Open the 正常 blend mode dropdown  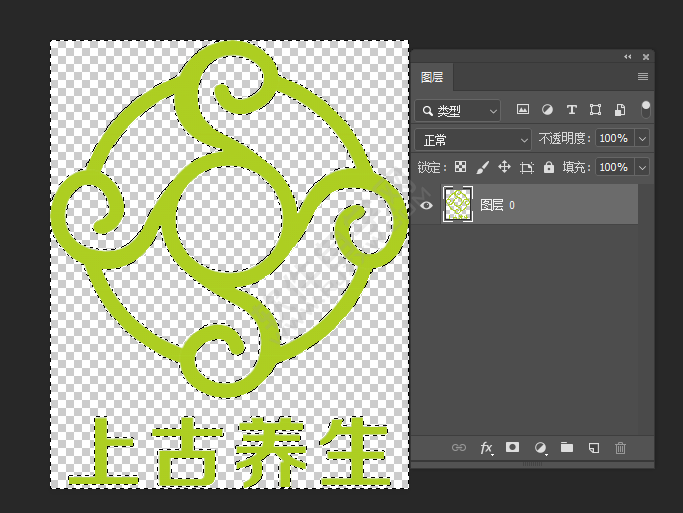point(473,140)
